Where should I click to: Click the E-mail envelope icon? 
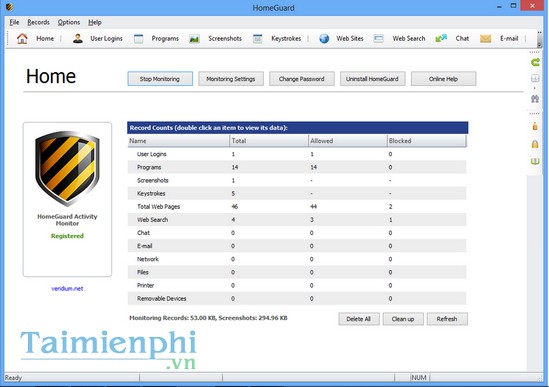(x=485, y=39)
